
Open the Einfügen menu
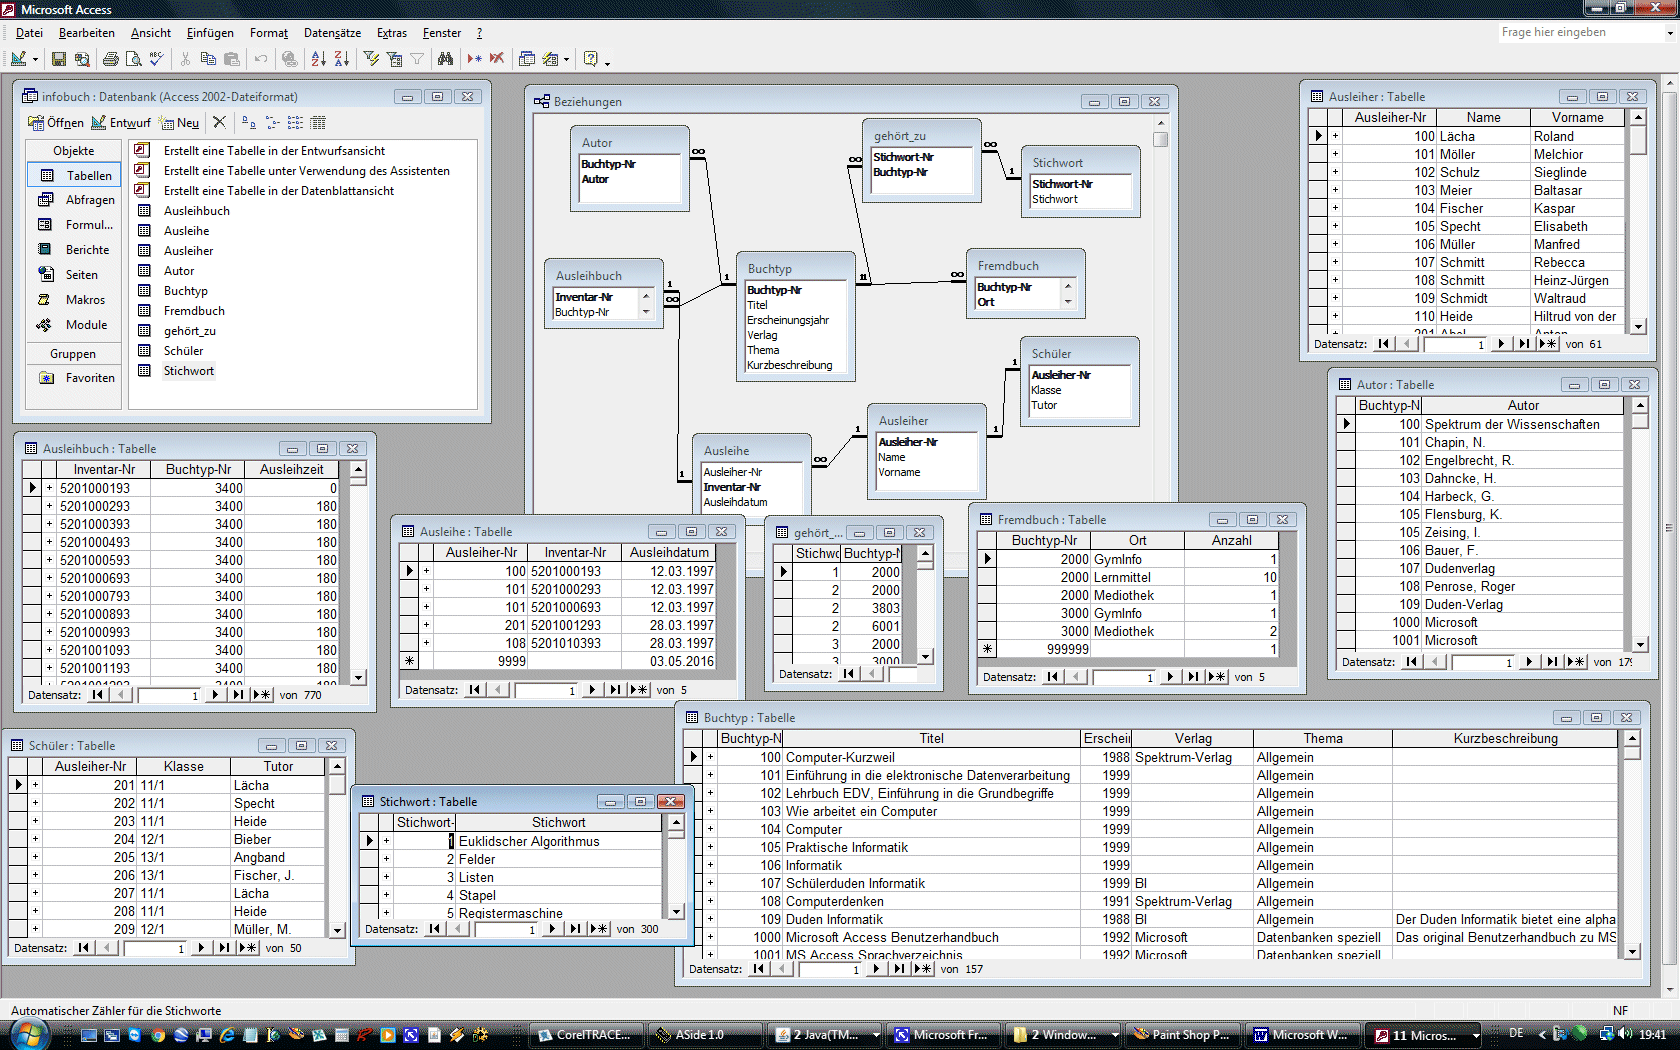tap(210, 33)
